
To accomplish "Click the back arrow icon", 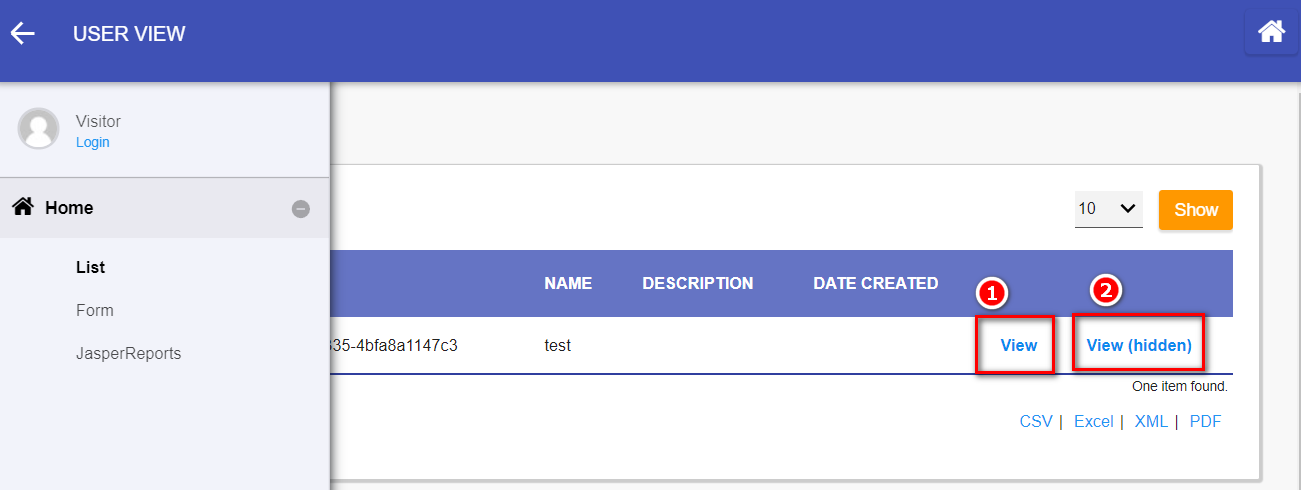I will click(23, 34).
